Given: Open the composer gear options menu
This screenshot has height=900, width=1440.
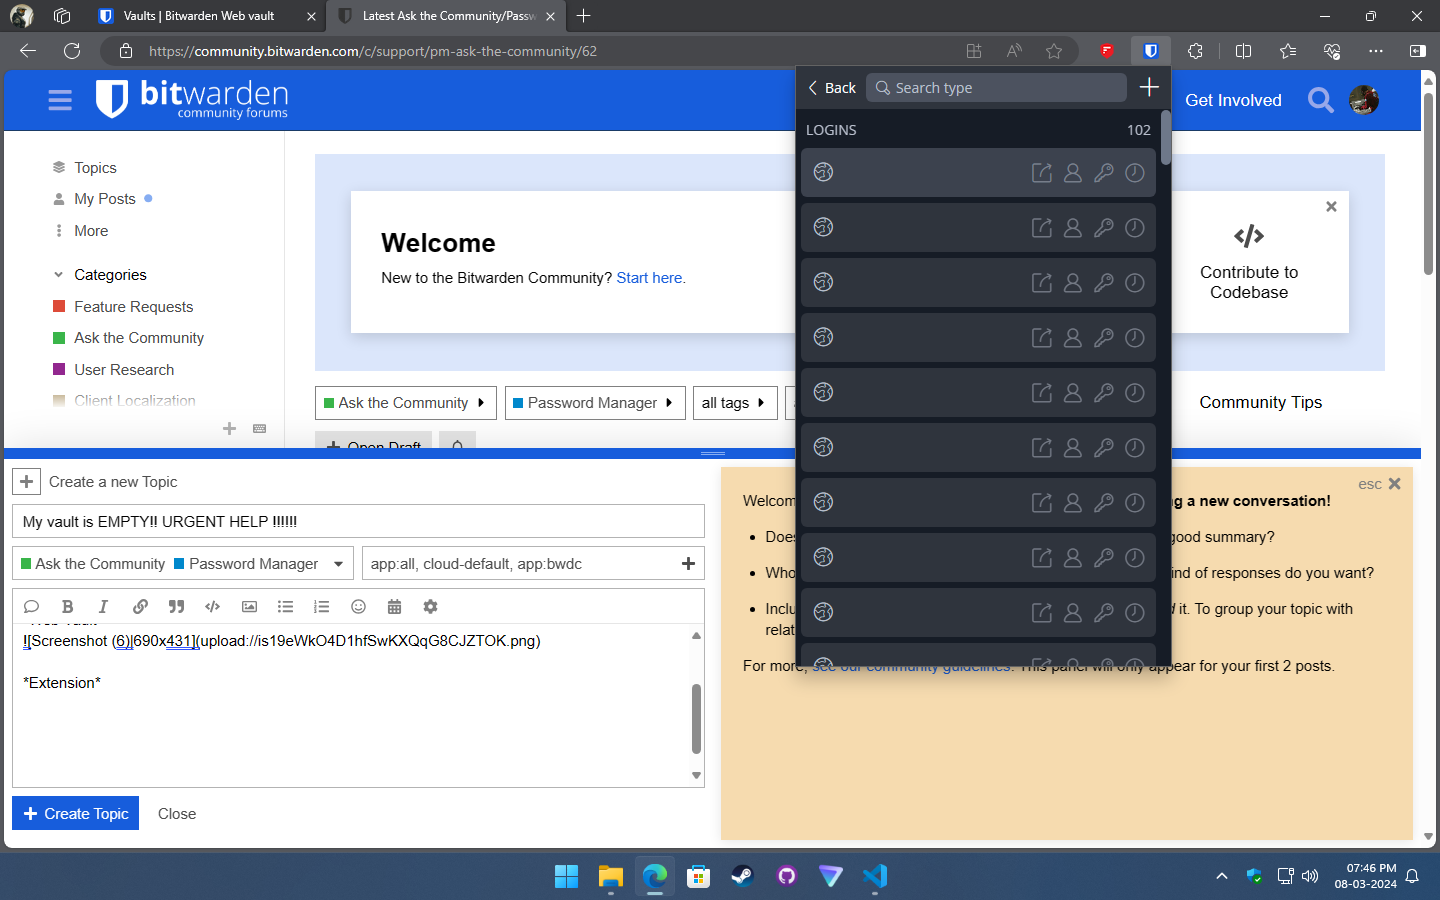Looking at the screenshot, I should click(430, 606).
